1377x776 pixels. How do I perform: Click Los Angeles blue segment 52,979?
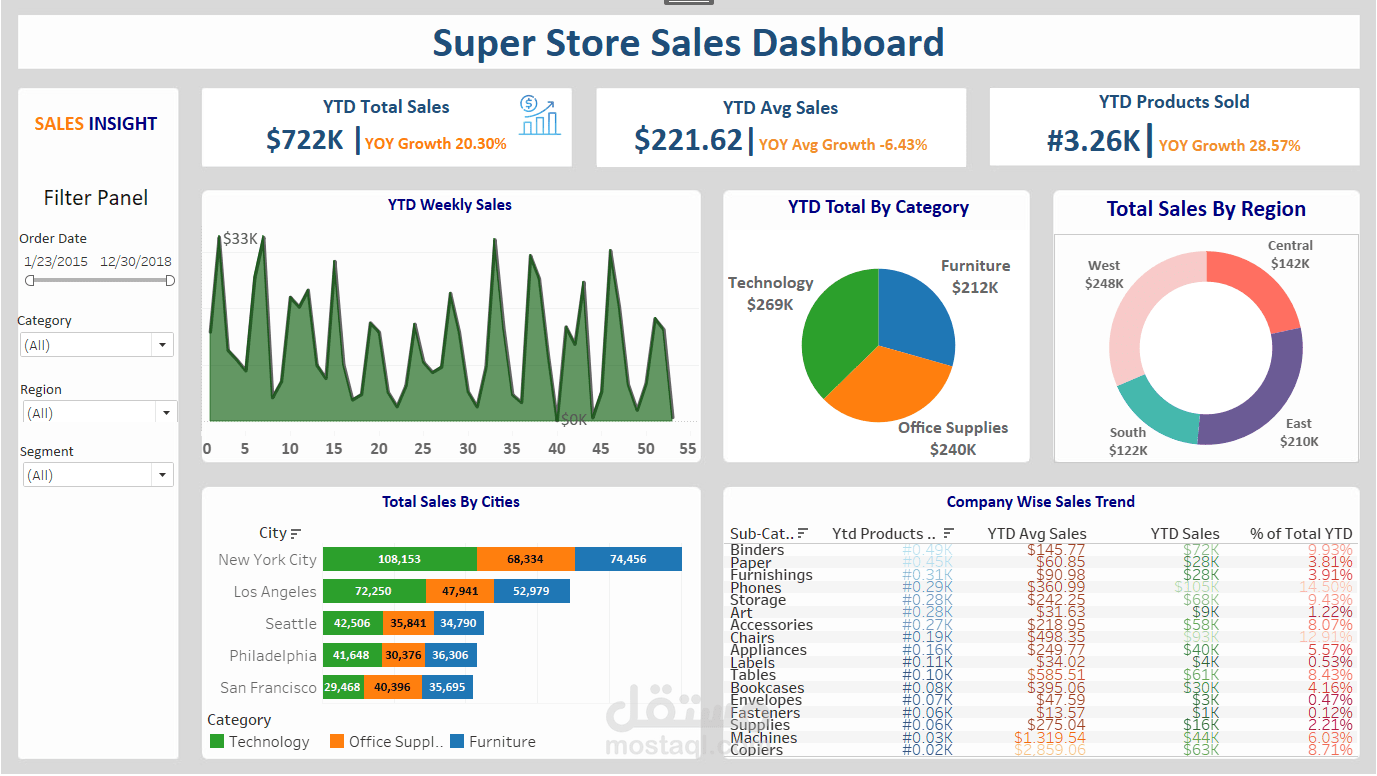(x=532, y=591)
